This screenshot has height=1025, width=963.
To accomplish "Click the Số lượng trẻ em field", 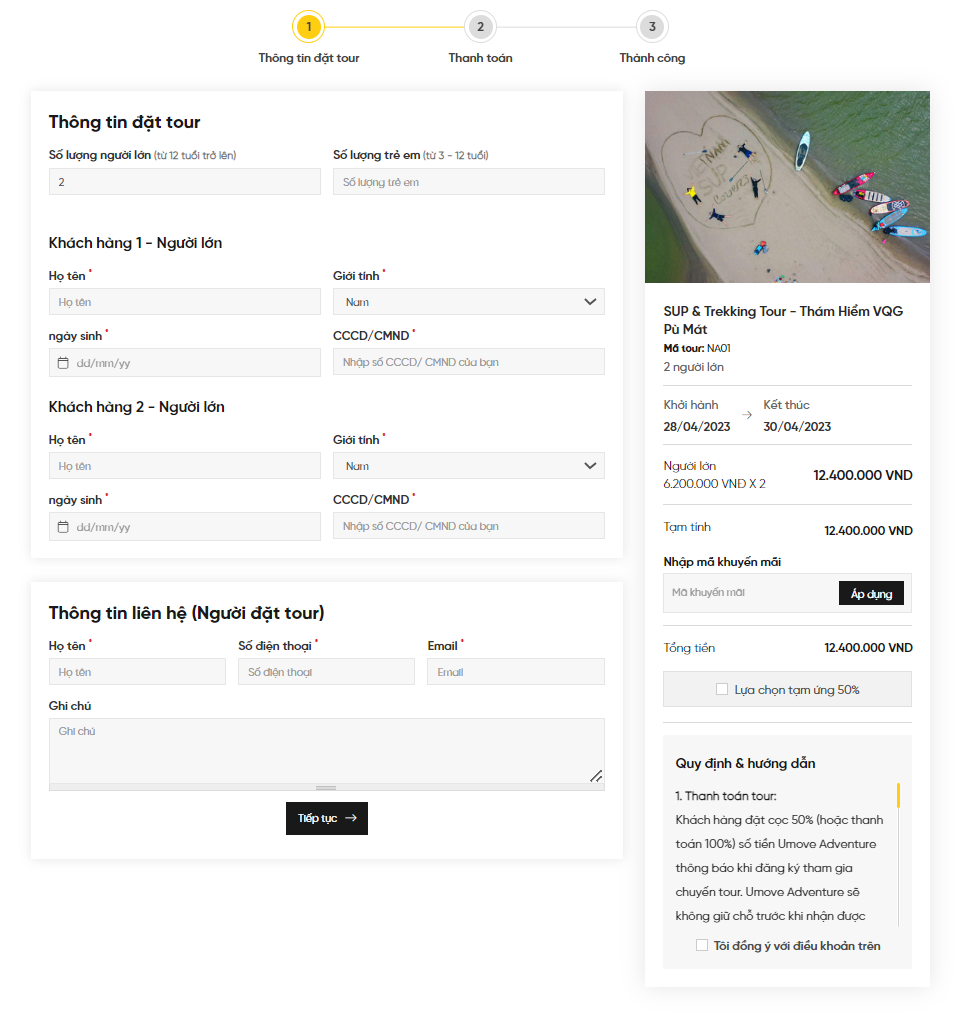I will (x=469, y=182).
